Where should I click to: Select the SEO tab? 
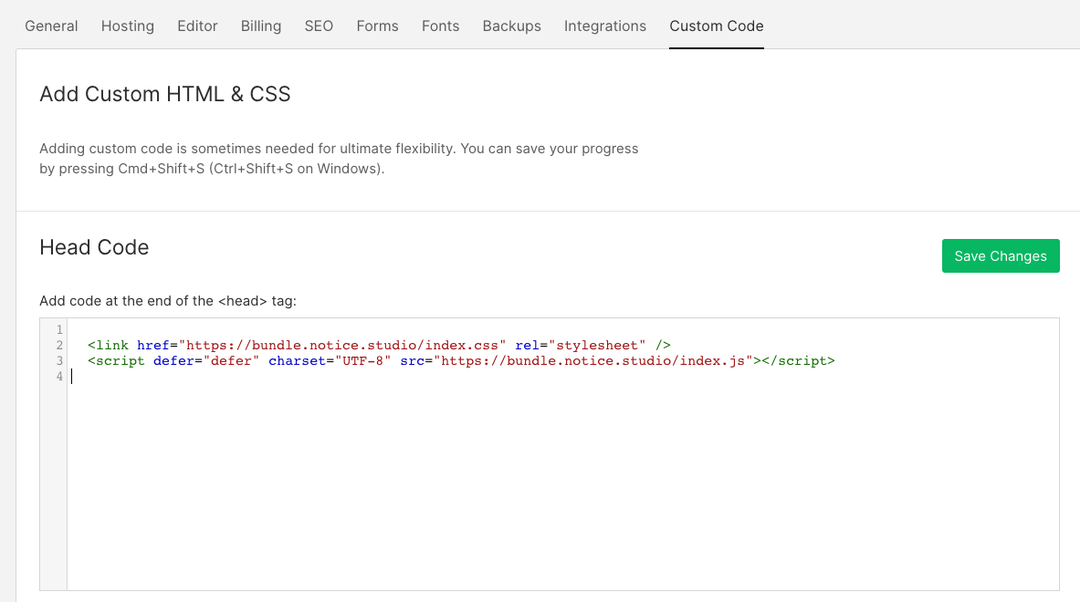pyautogui.click(x=319, y=26)
